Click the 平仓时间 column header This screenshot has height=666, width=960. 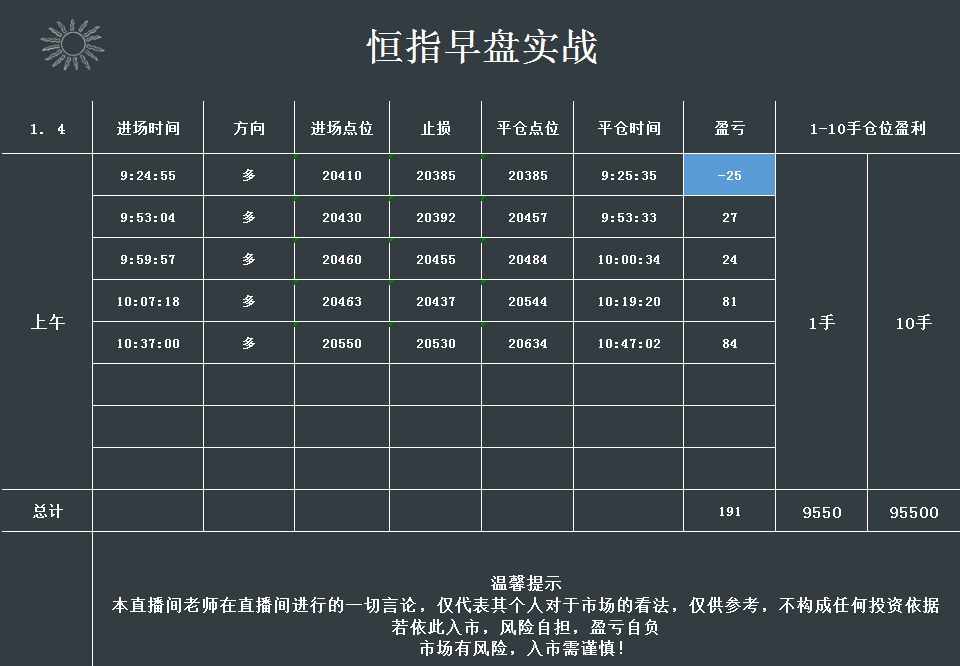coord(629,128)
